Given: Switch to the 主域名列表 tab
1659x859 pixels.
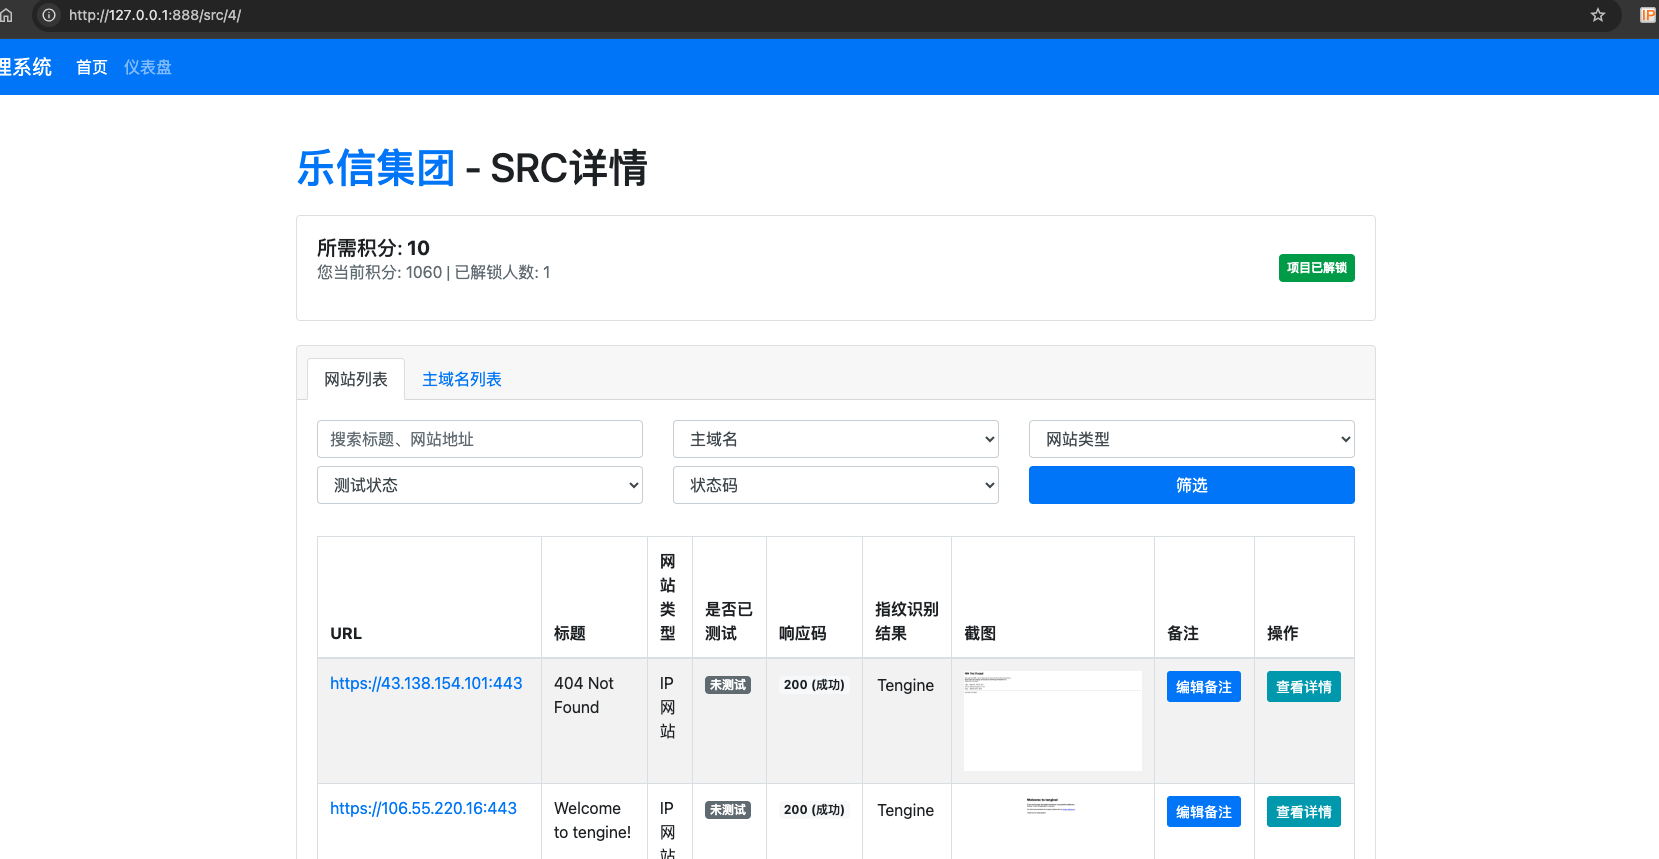Looking at the screenshot, I should coord(461,379).
